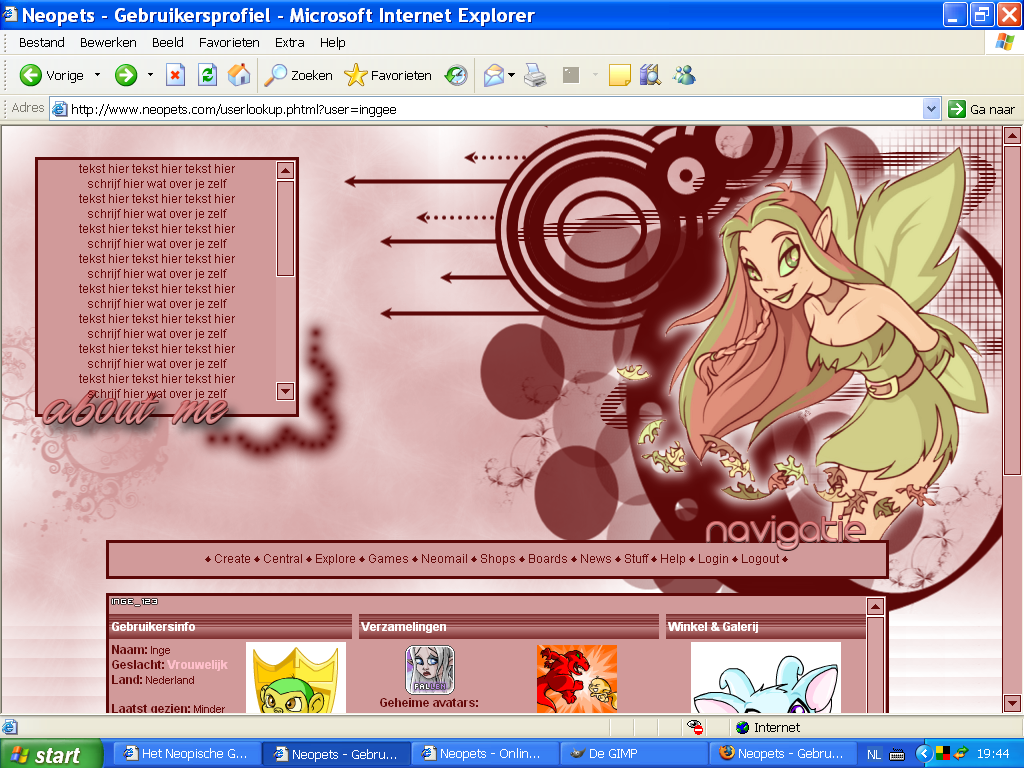This screenshot has width=1024, height=768.
Task: Print the page using the printer icon
Action: (x=536, y=75)
